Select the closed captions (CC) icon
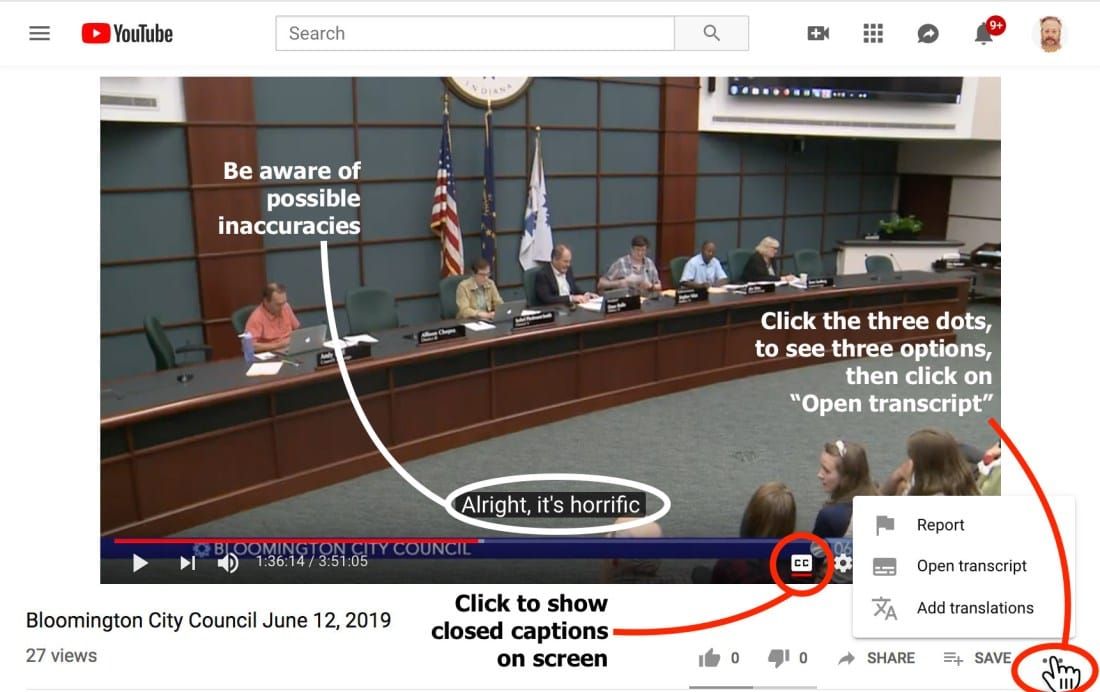Viewport: 1100px width, 692px height. (x=801, y=563)
